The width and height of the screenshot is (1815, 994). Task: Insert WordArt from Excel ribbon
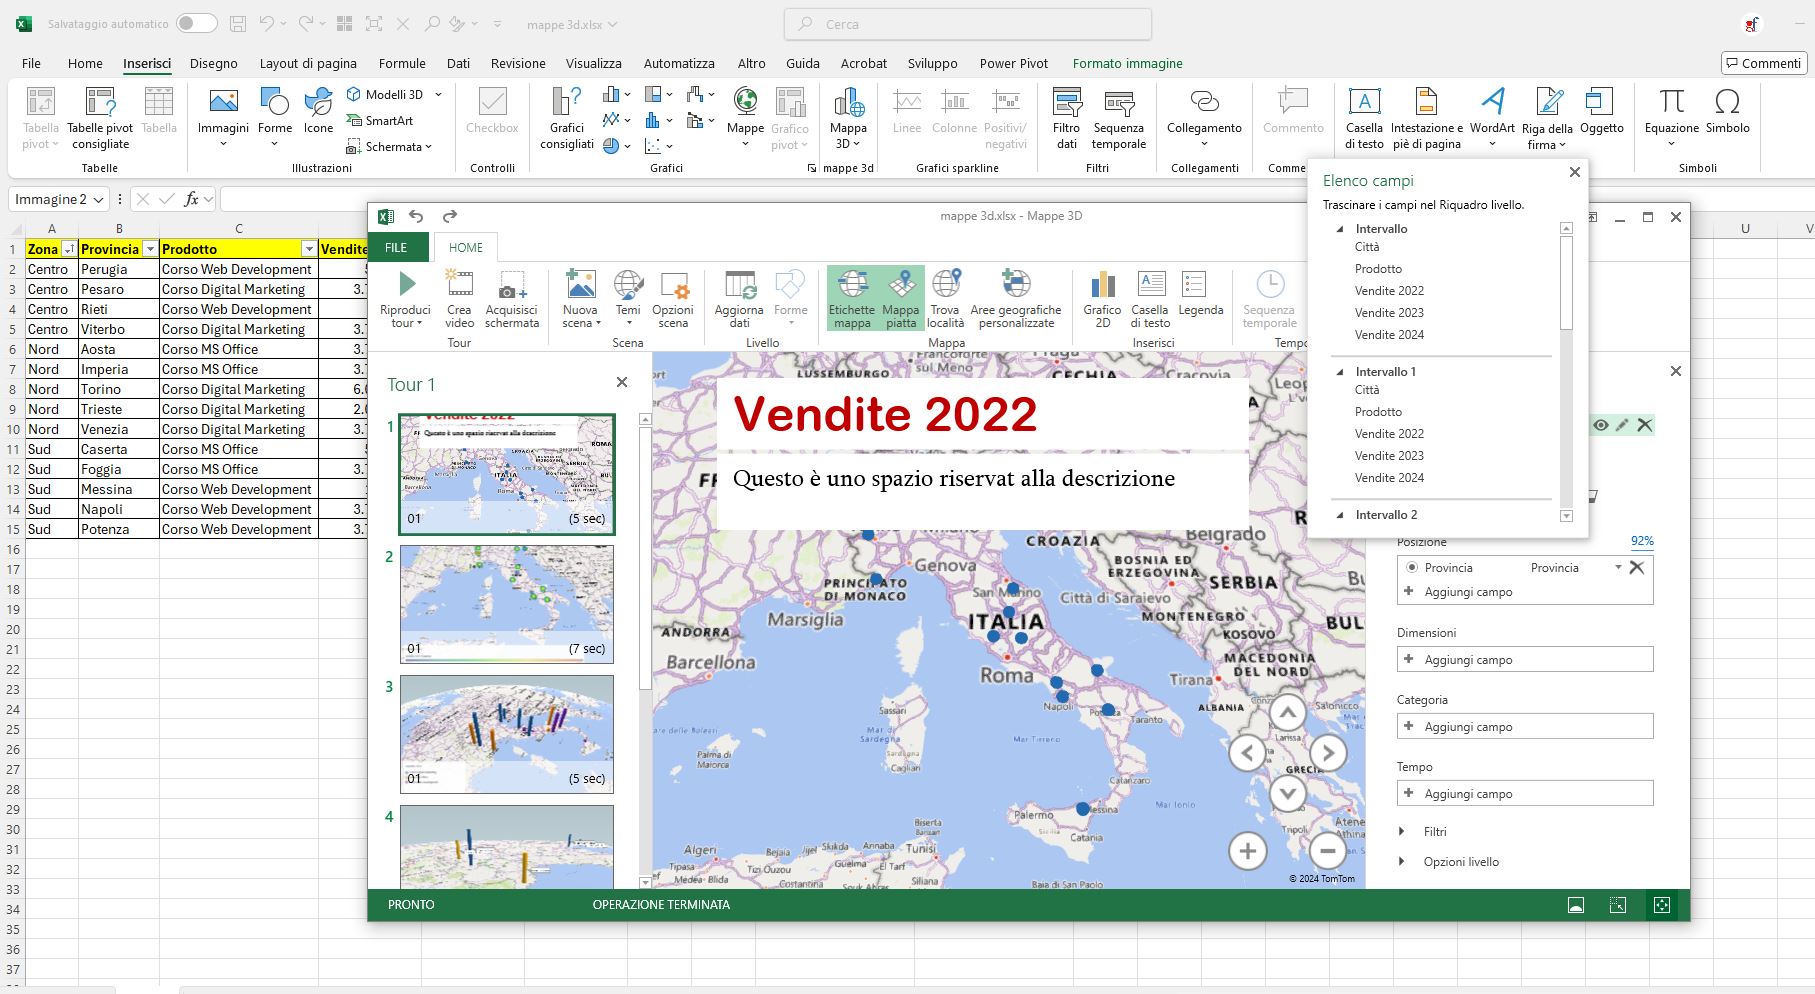click(x=1492, y=118)
